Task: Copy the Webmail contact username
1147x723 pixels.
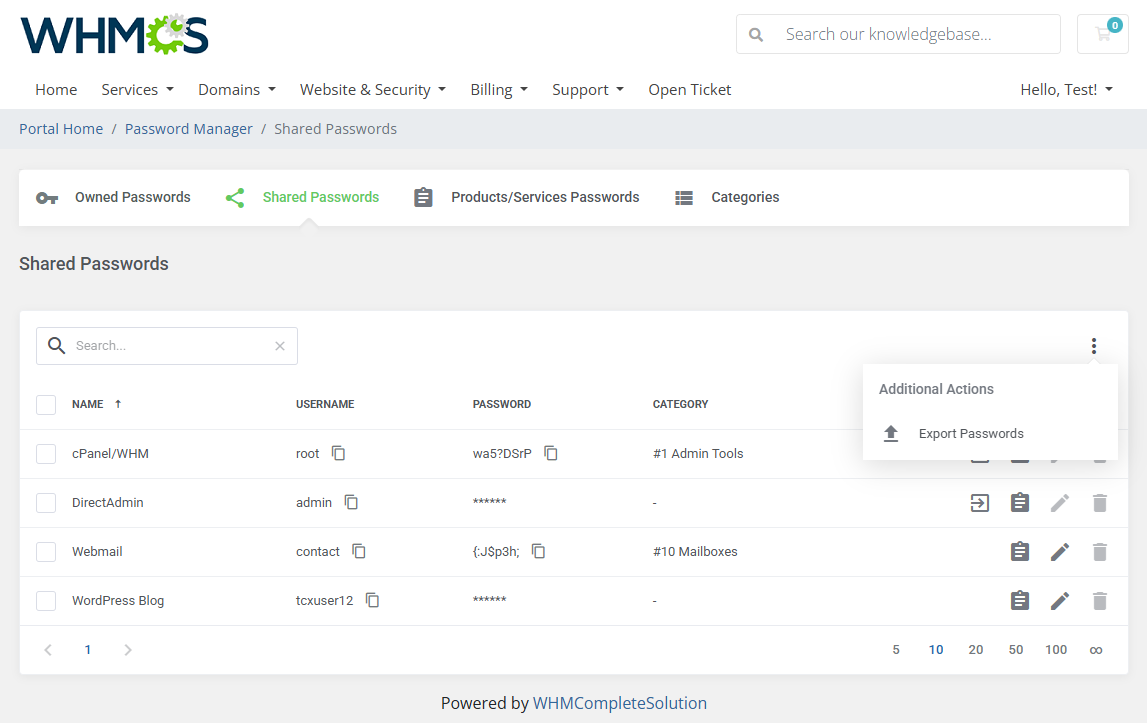Action: click(x=359, y=552)
